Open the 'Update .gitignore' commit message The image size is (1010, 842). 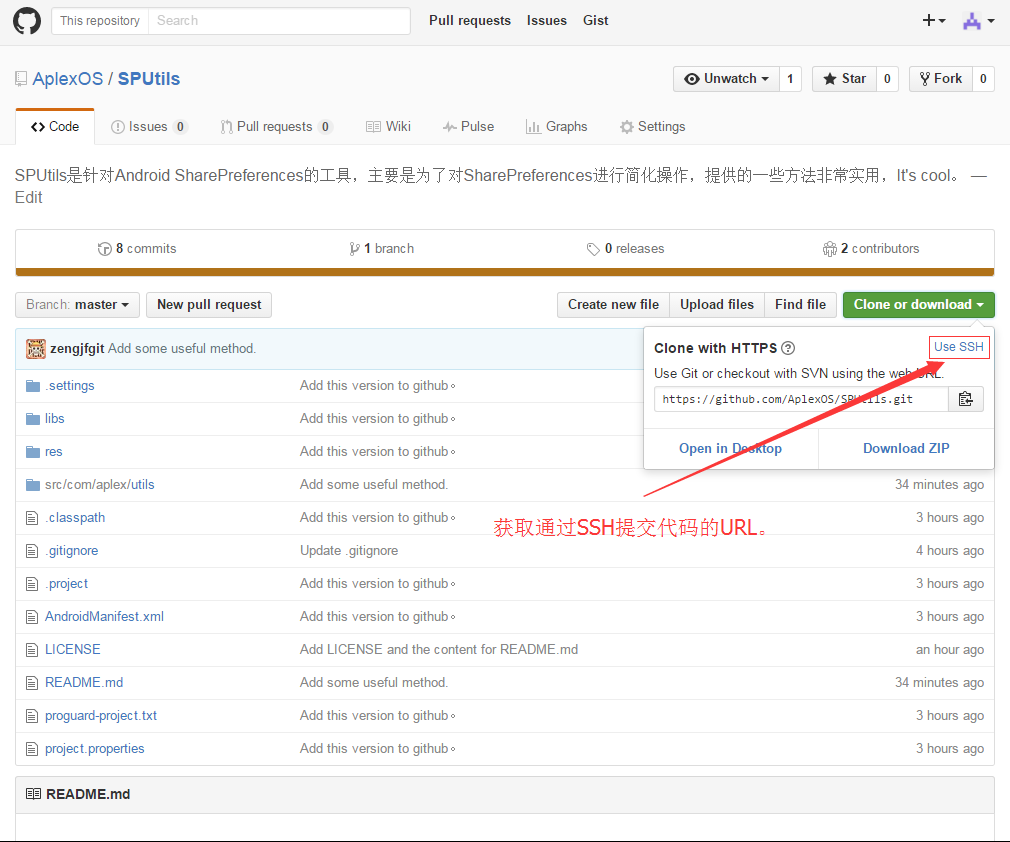point(349,551)
